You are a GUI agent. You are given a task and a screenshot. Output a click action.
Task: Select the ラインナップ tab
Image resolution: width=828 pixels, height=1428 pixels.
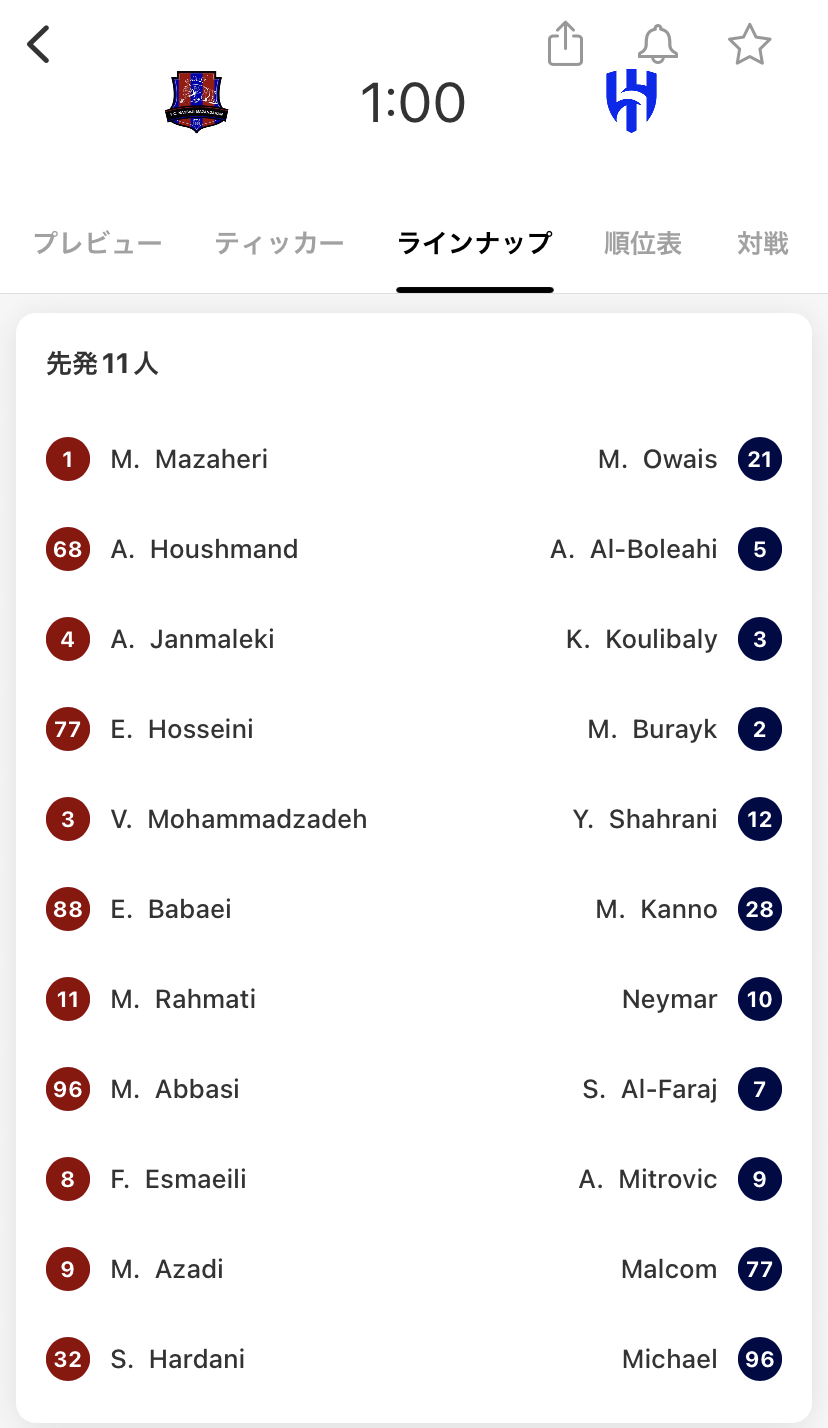(x=474, y=243)
